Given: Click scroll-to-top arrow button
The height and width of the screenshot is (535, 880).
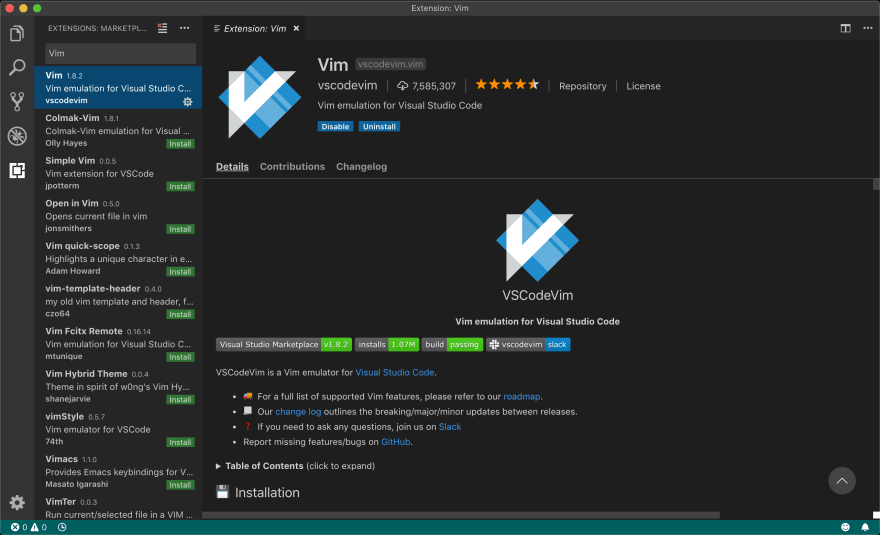Looking at the screenshot, I should [842, 481].
